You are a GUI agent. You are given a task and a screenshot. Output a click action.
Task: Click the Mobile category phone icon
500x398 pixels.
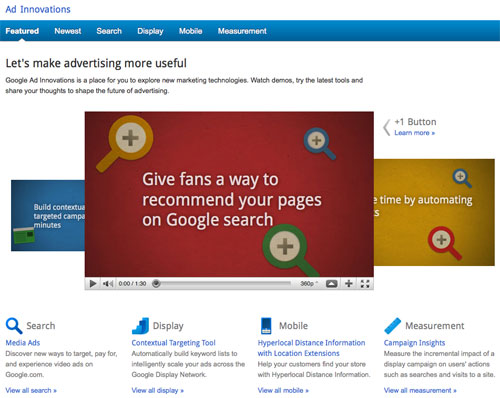266,326
